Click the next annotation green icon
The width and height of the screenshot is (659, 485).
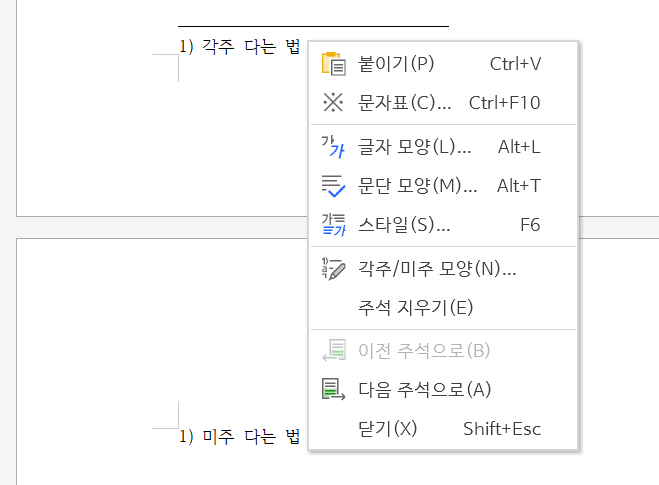point(334,389)
